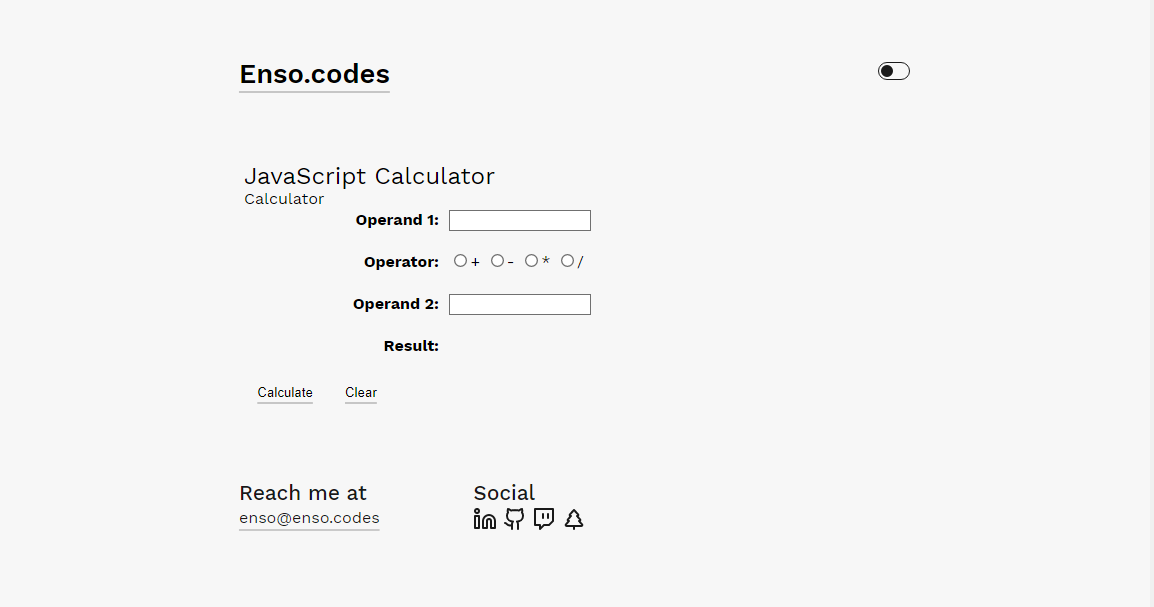This screenshot has width=1154, height=607.
Task: Open the LinkedIn social profile icon
Action: tap(485, 519)
